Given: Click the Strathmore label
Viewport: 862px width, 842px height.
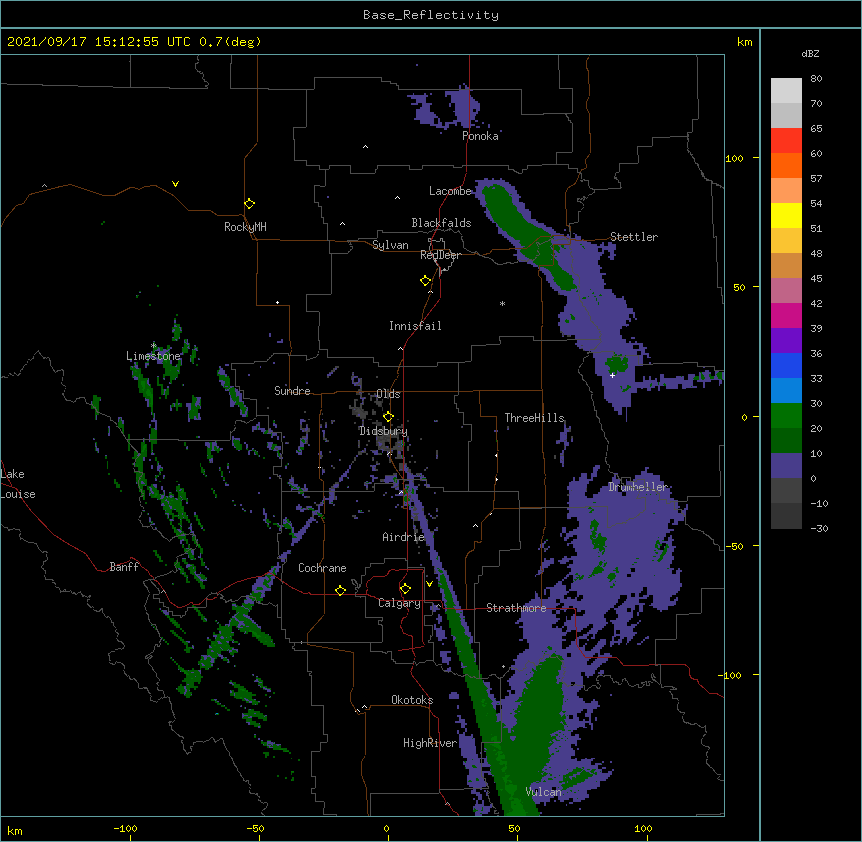Looking at the screenshot, I should 516,608.
